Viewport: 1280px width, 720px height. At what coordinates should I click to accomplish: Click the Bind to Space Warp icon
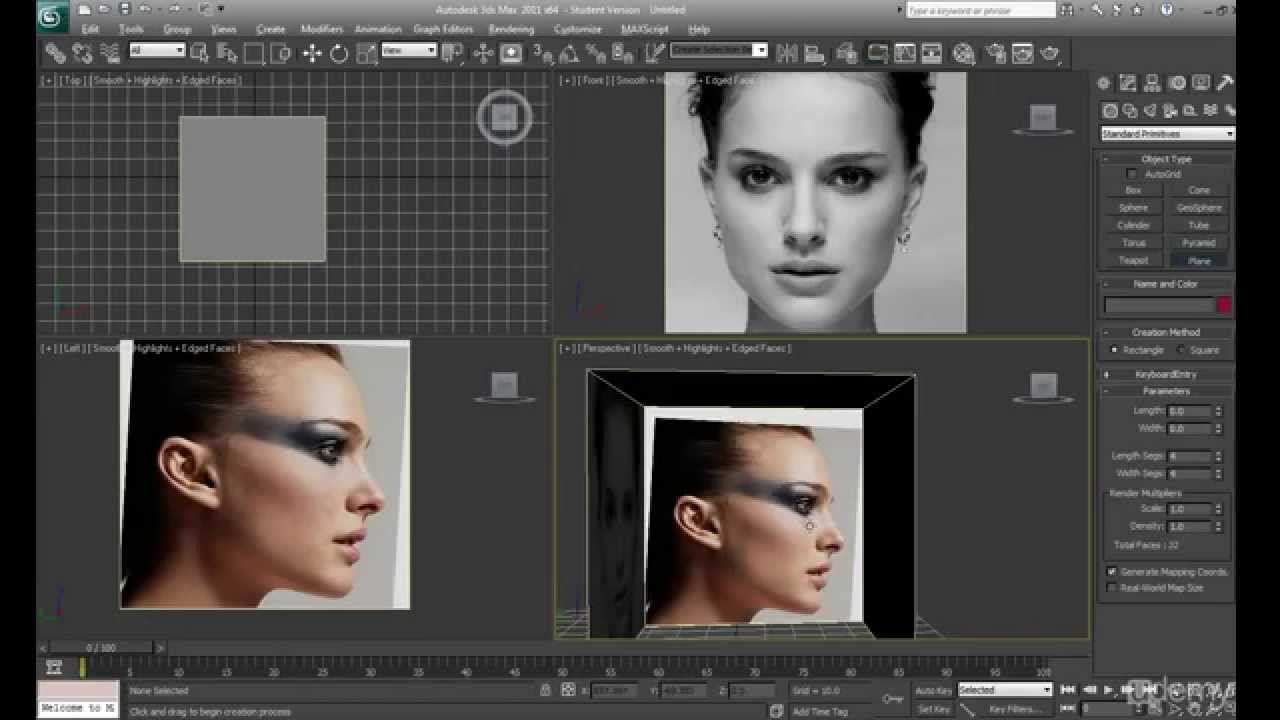click(108, 53)
